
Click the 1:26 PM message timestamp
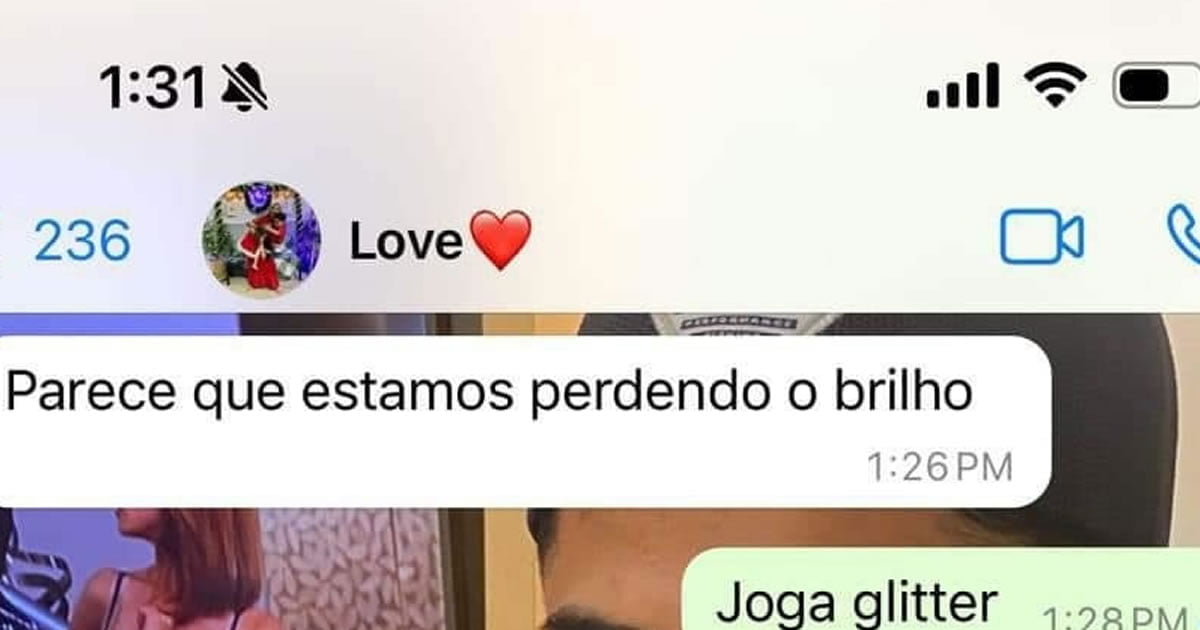[x=939, y=466]
